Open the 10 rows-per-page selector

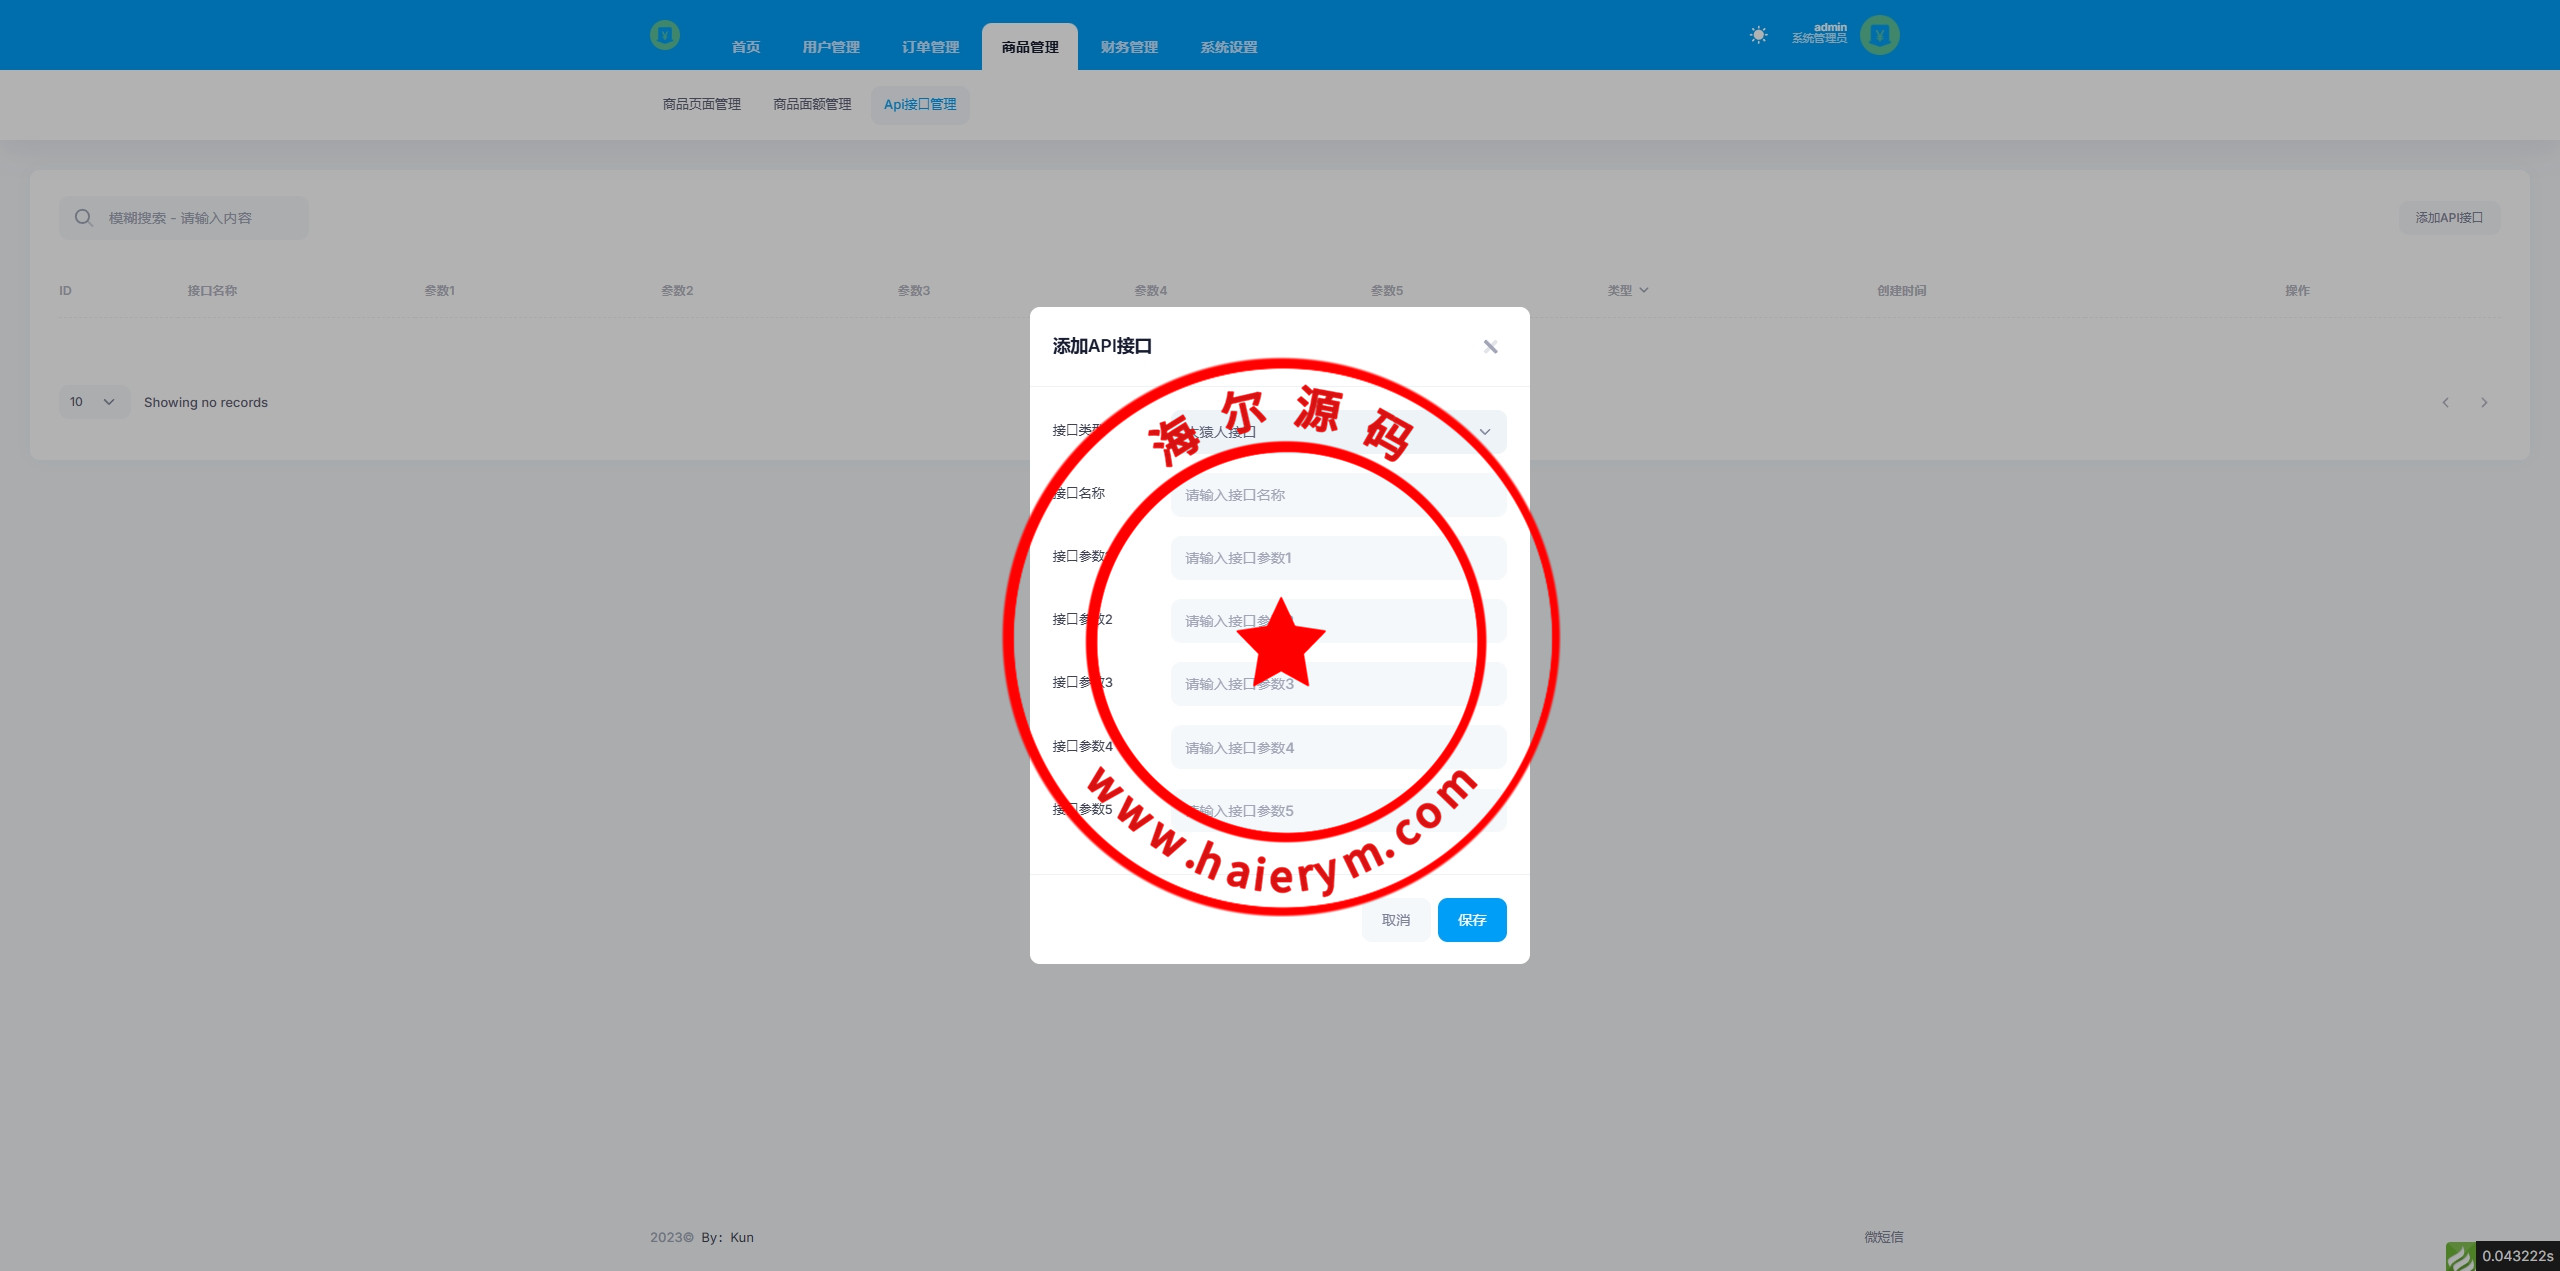pos(93,402)
